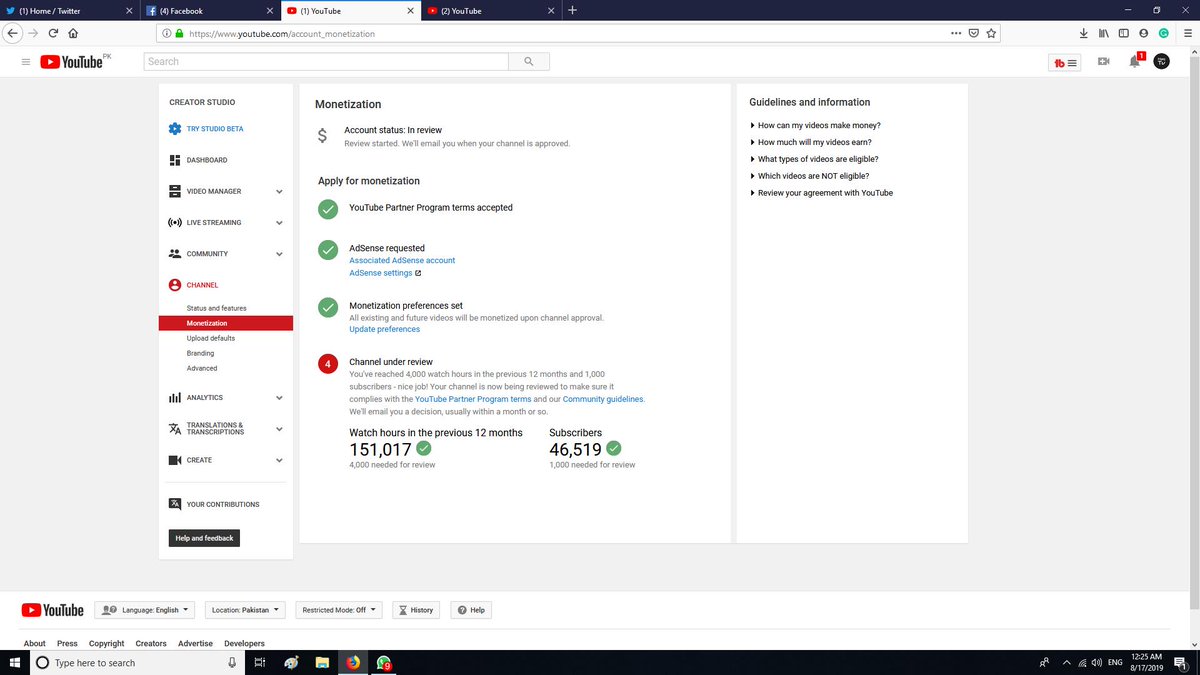Open YouTube Partner Program terms link
The height and width of the screenshot is (675, 1200).
473,399
